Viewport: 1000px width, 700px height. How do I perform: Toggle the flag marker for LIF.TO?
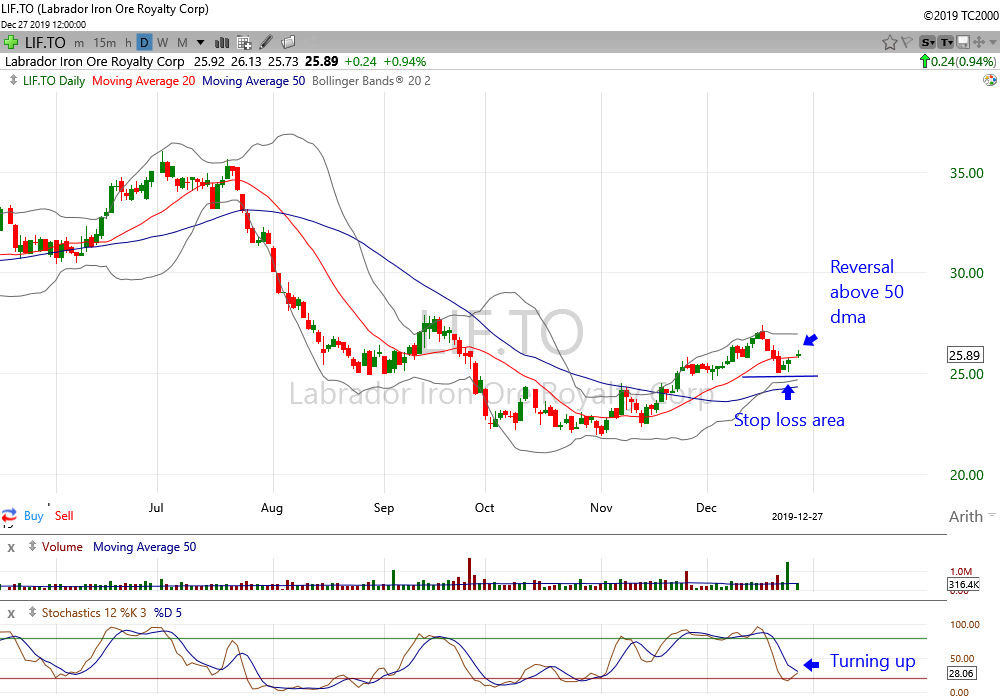[906, 43]
